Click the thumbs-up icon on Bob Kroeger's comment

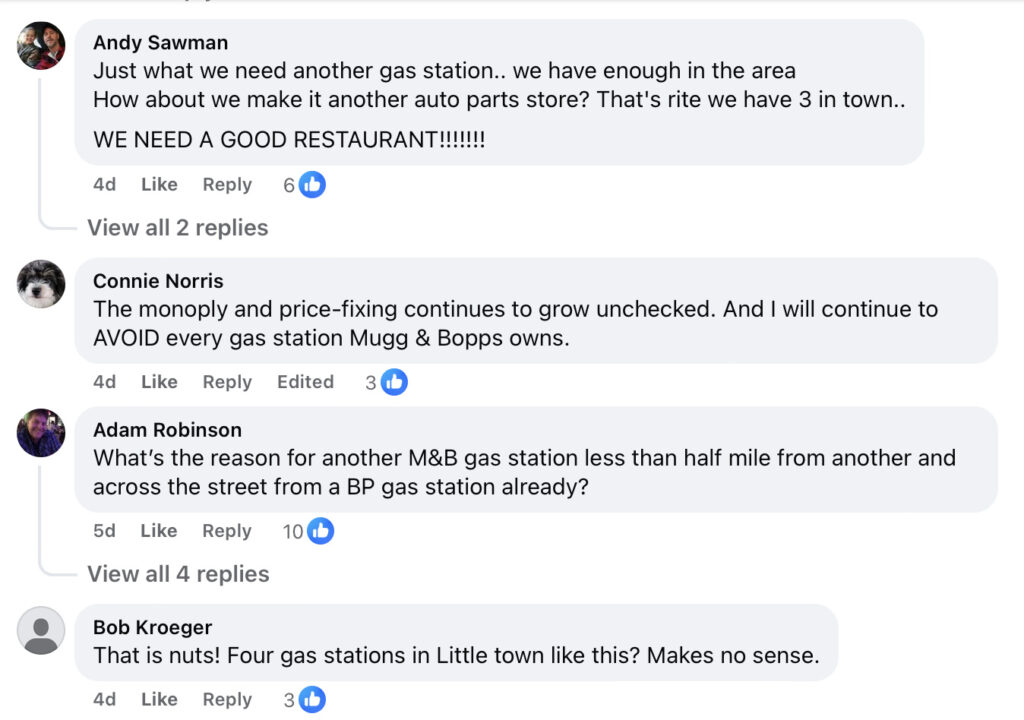tap(311, 699)
